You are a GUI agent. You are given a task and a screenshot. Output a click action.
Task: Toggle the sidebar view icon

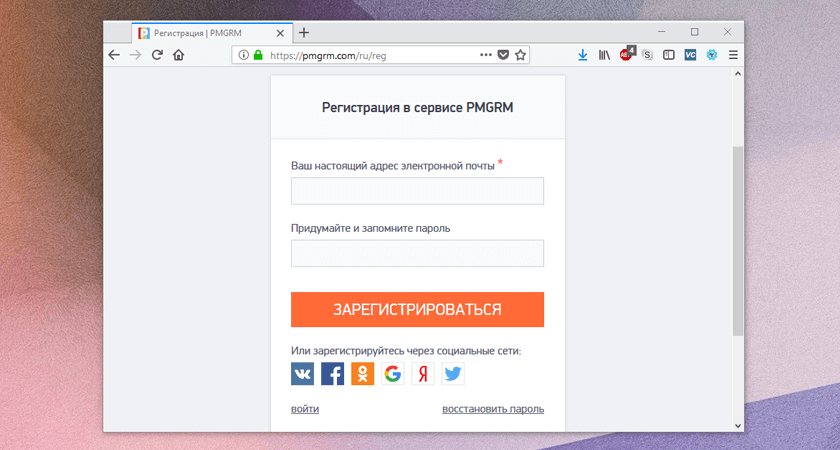669,55
